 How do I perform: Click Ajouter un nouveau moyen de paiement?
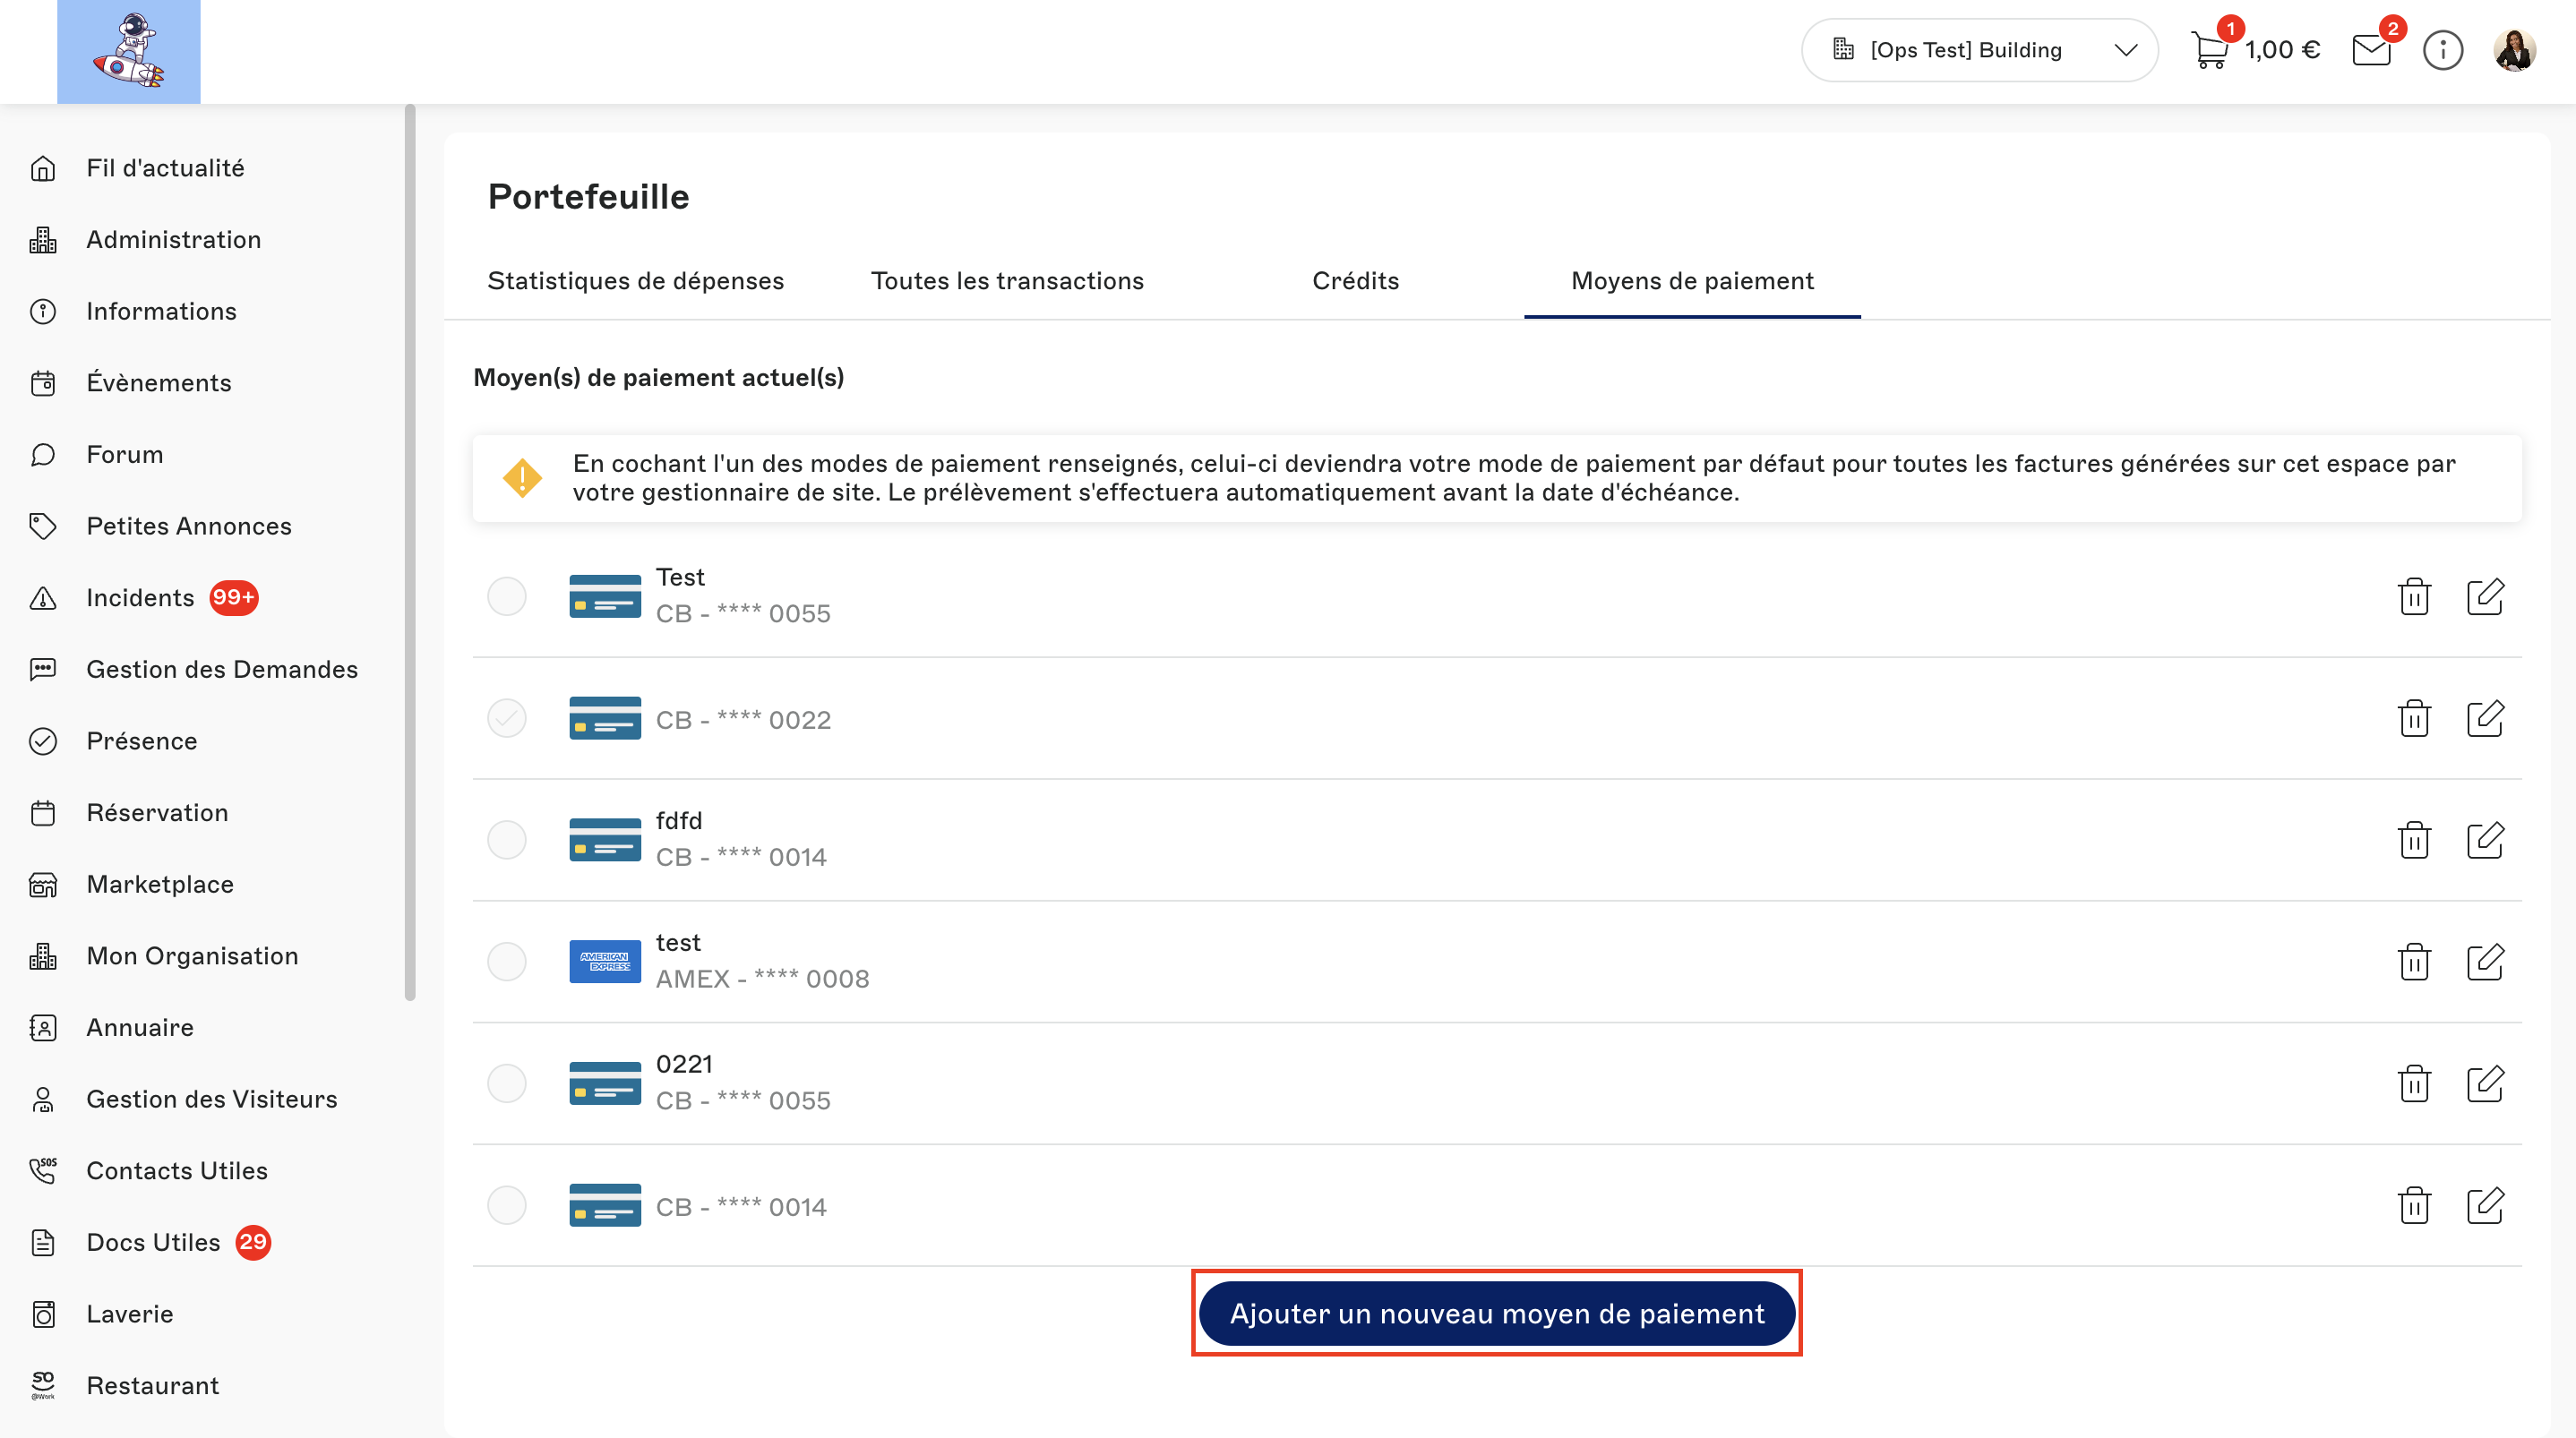1496,1313
